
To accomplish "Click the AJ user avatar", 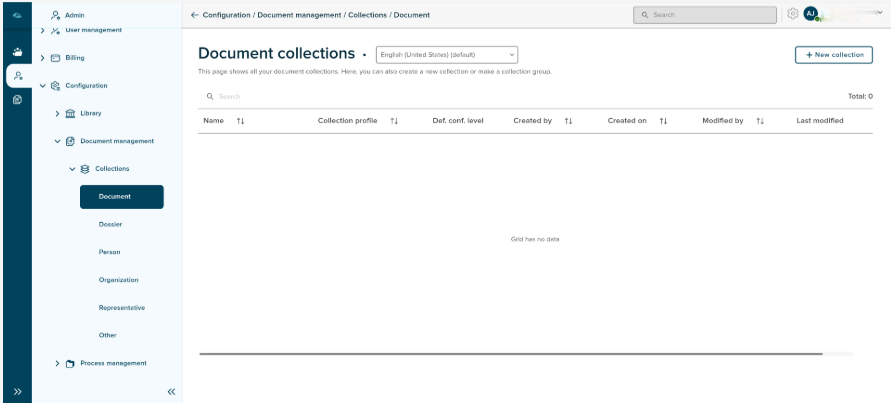I will coord(811,15).
